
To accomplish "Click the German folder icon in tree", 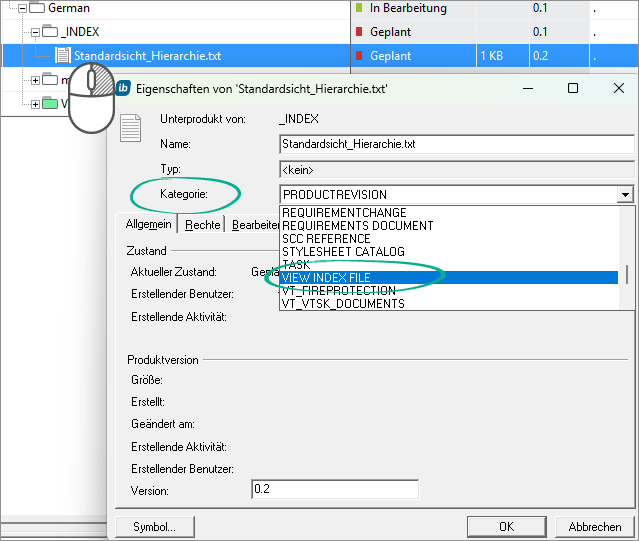I will (x=37, y=8).
